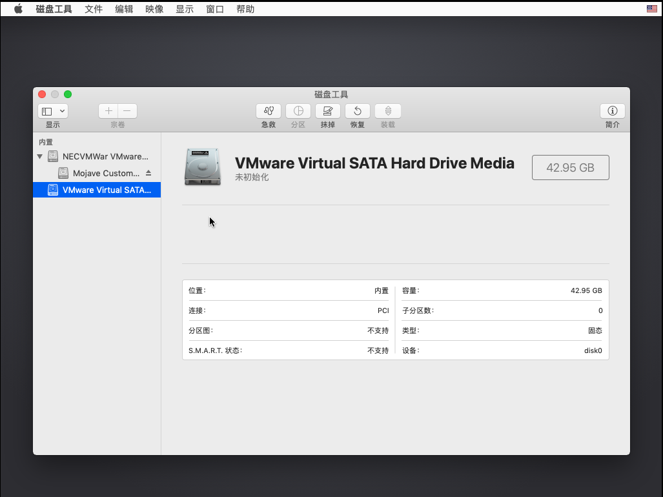The image size is (663, 497).
Task: Click the Erase (抹掉) toolbar icon
Action: 328,111
